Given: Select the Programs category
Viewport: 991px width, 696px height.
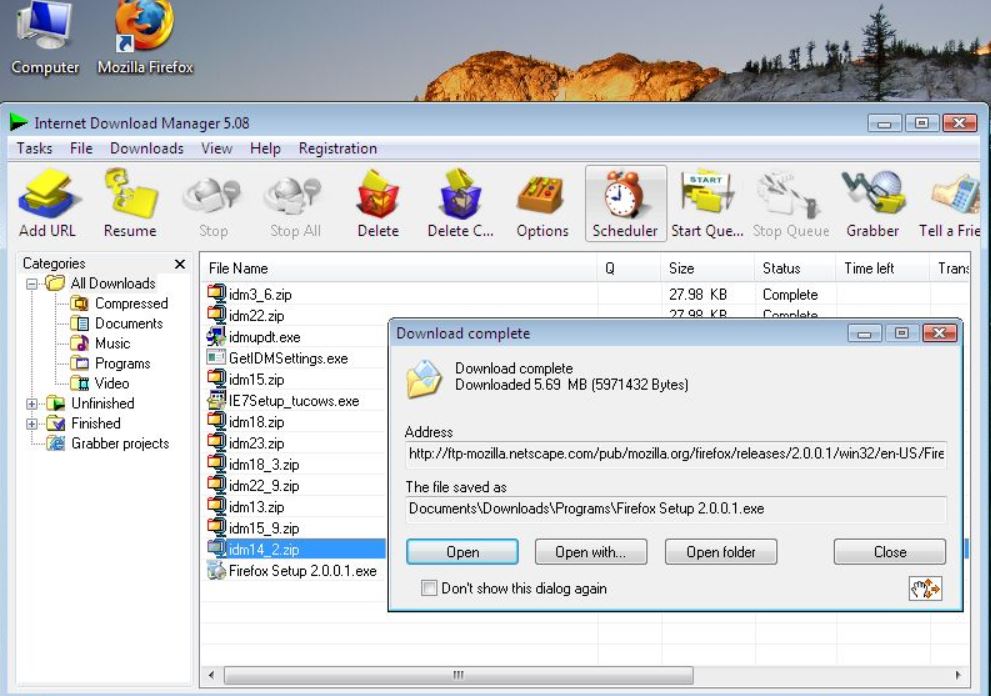Looking at the screenshot, I should pyautogui.click(x=123, y=363).
